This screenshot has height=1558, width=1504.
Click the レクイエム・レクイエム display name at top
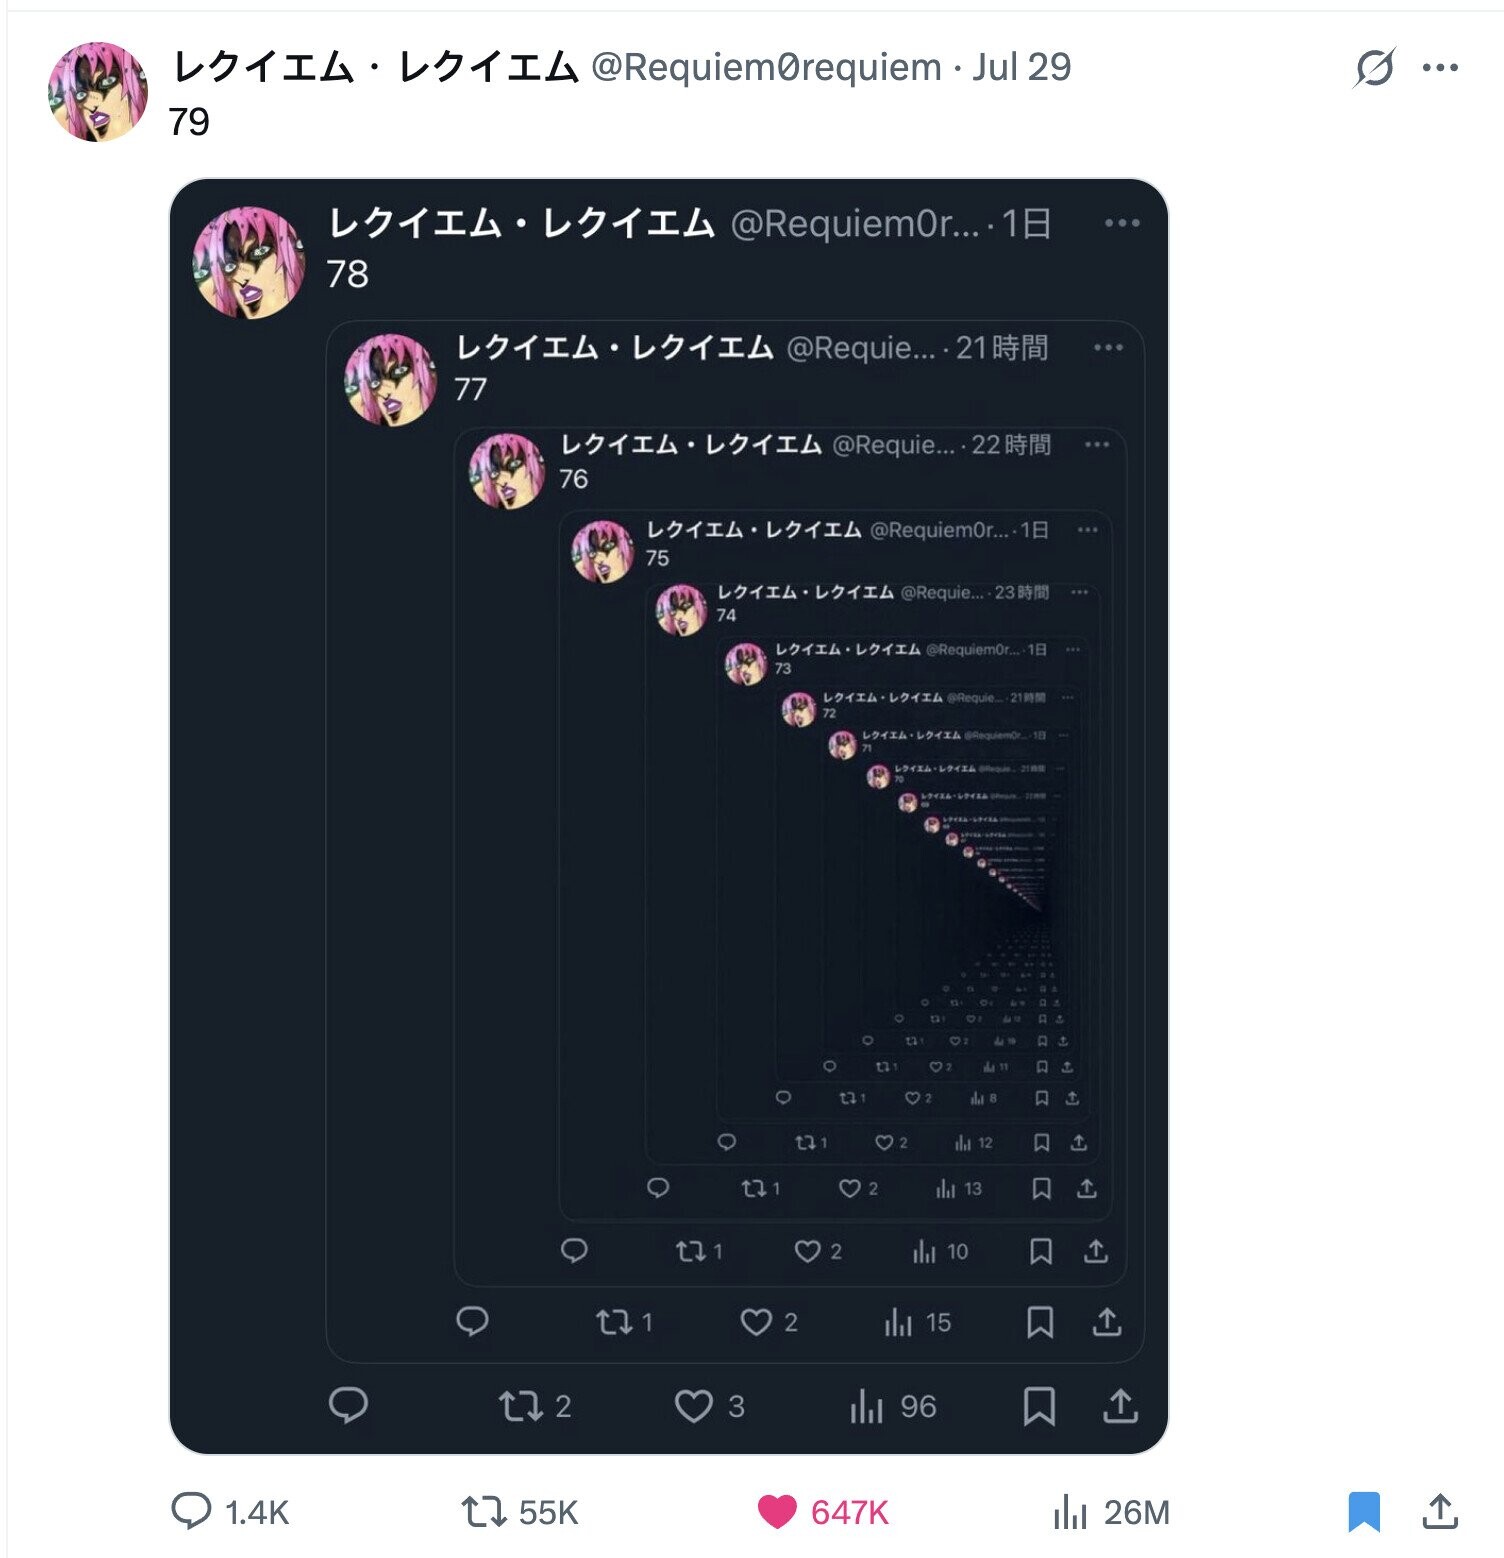[x=375, y=67]
